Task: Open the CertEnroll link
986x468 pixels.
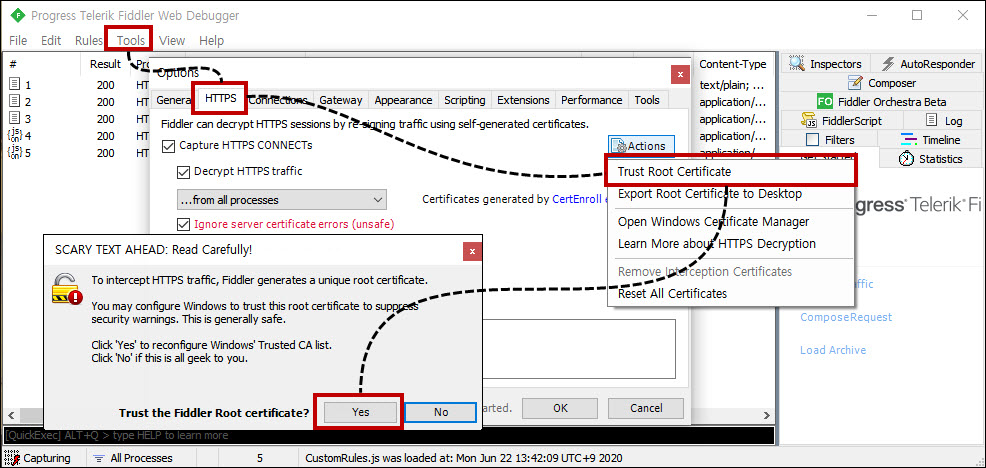Action: coord(577,199)
